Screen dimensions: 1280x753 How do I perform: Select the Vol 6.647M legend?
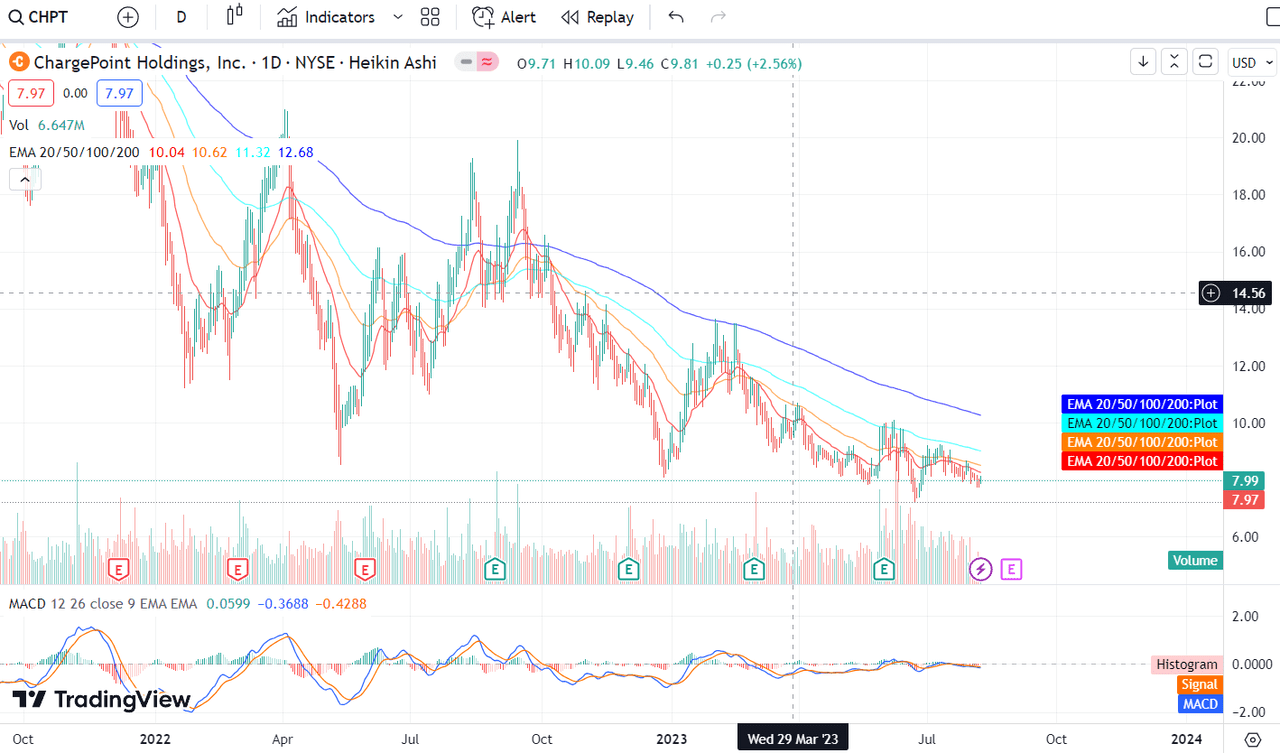click(47, 125)
